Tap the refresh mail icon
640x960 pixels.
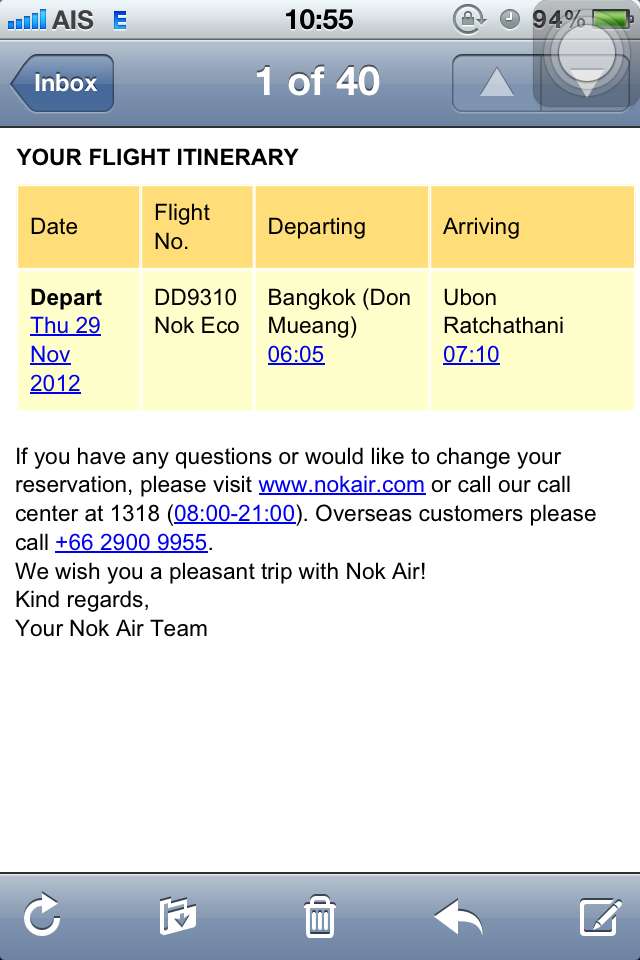[x=42, y=916]
